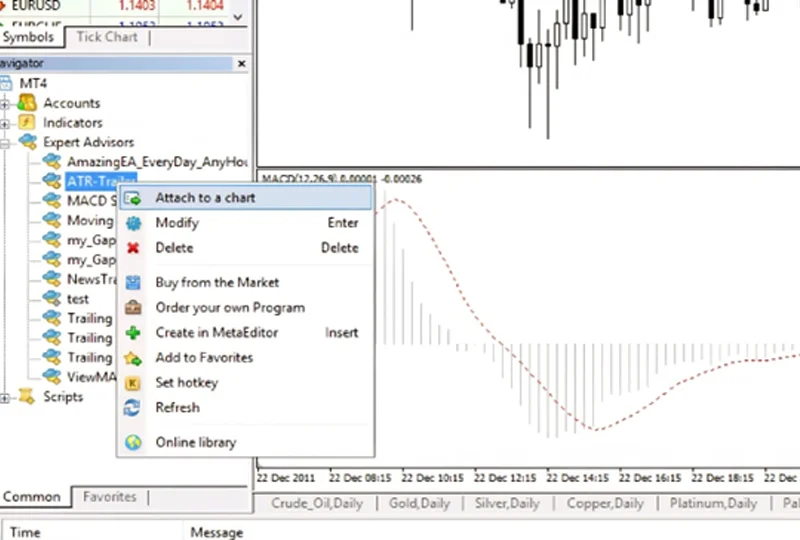Choose Modify from the context menu

coord(245,223)
